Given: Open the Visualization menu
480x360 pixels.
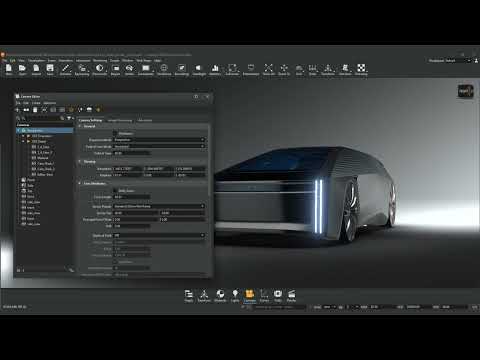Looking at the screenshot, I should [37, 61].
